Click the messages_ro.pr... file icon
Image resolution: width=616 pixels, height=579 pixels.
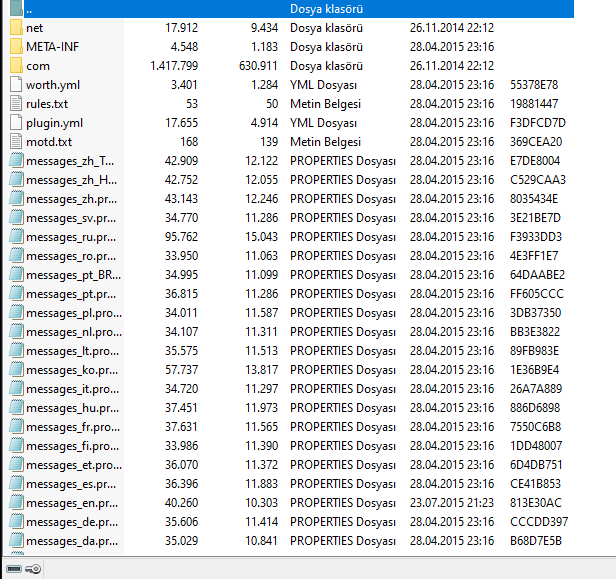tap(16, 256)
